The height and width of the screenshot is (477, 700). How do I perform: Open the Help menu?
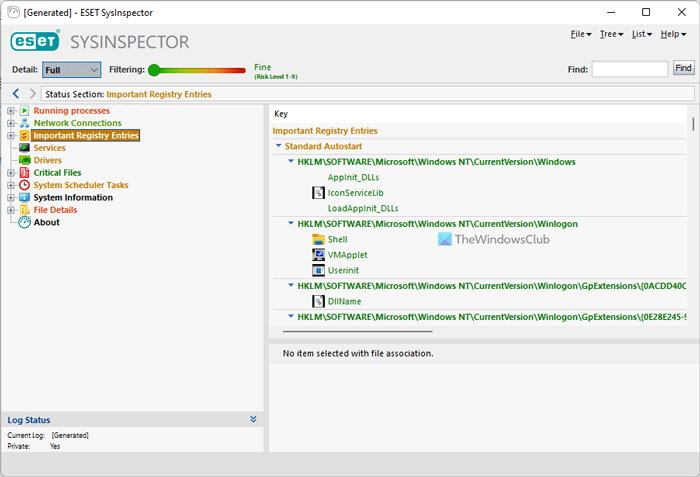click(673, 34)
